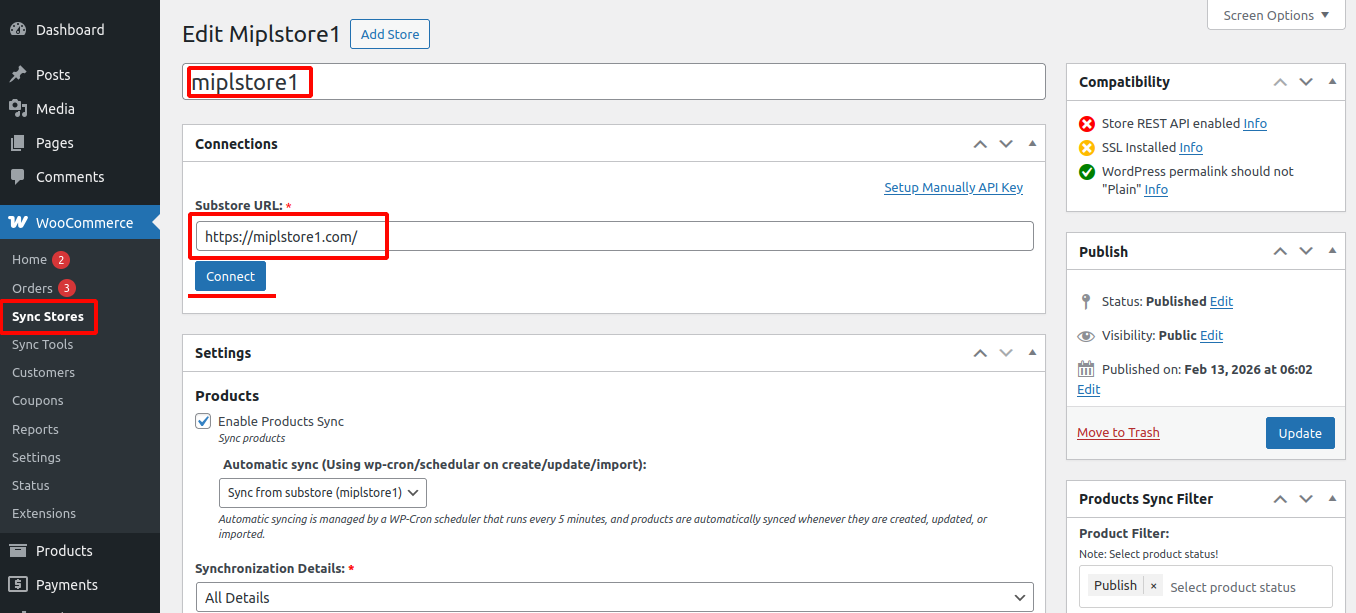Open Synchronization Details dropdown
Image resolution: width=1356 pixels, height=613 pixels.
614,598
